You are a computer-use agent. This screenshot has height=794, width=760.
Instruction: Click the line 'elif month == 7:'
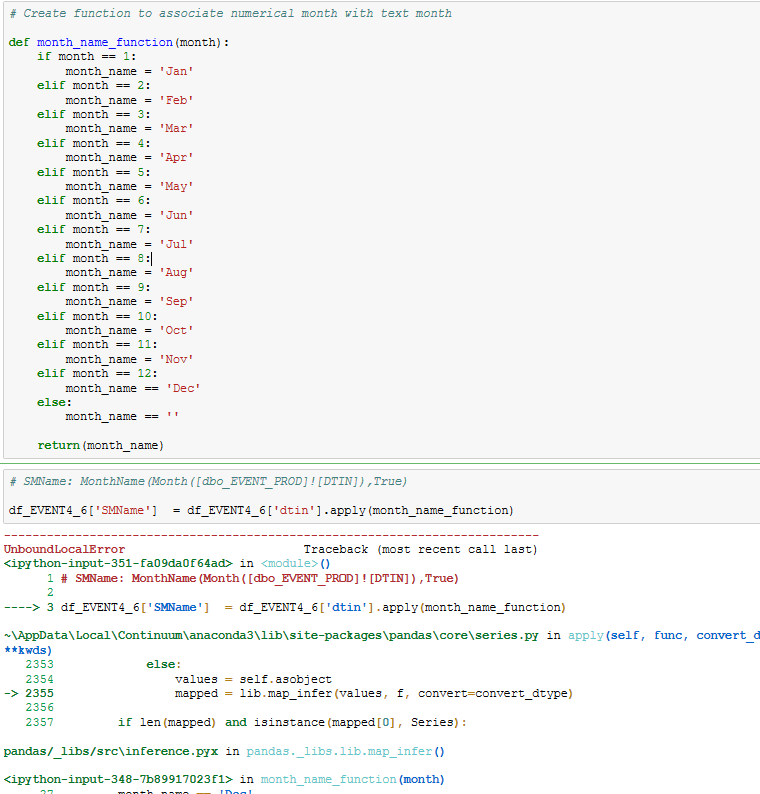coord(94,229)
